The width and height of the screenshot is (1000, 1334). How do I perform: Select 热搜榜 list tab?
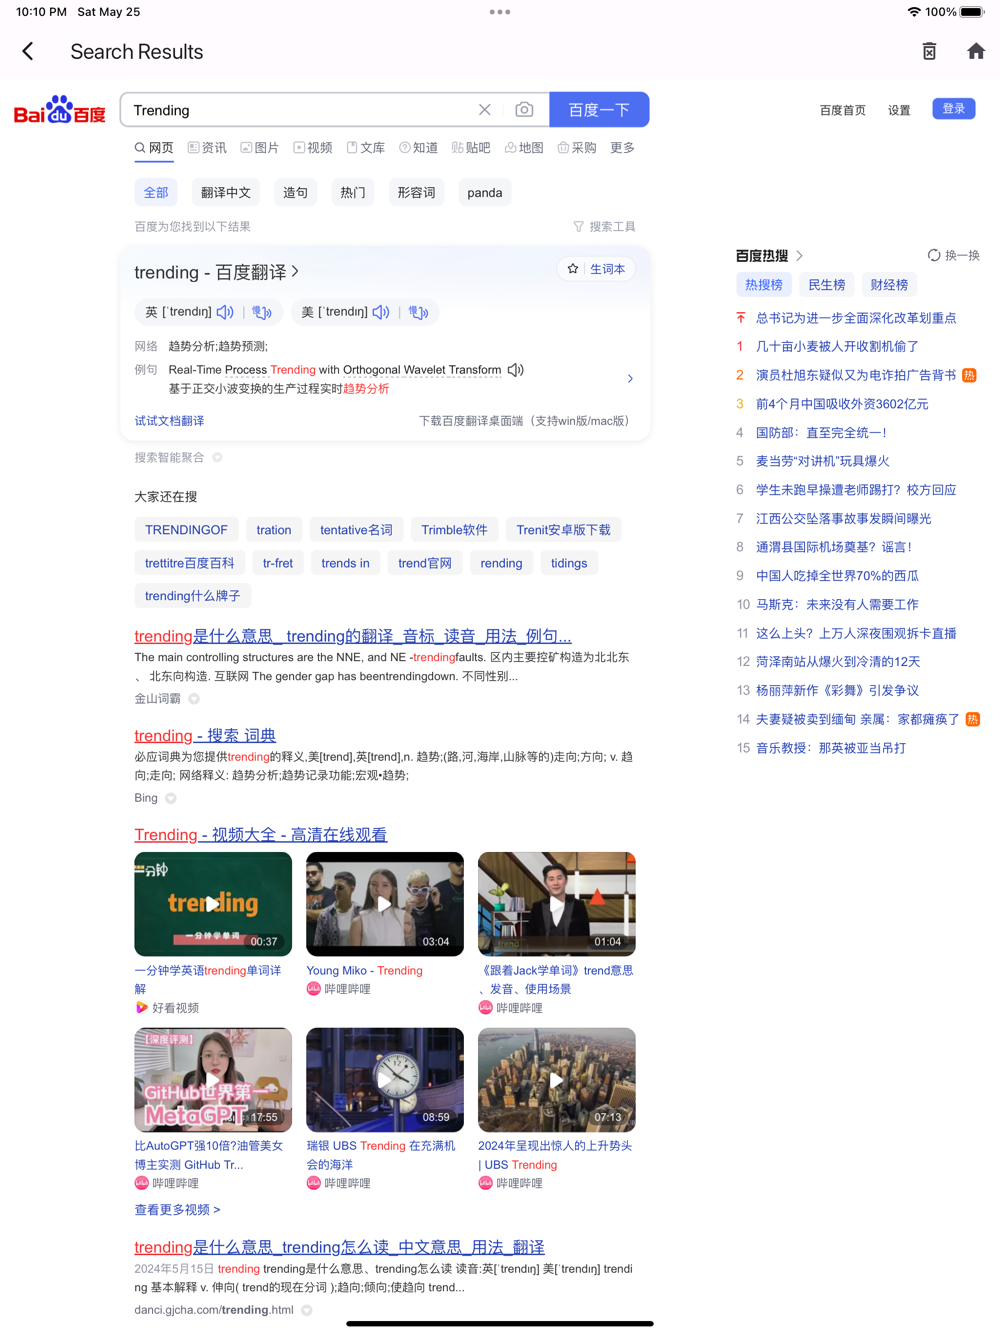click(764, 285)
